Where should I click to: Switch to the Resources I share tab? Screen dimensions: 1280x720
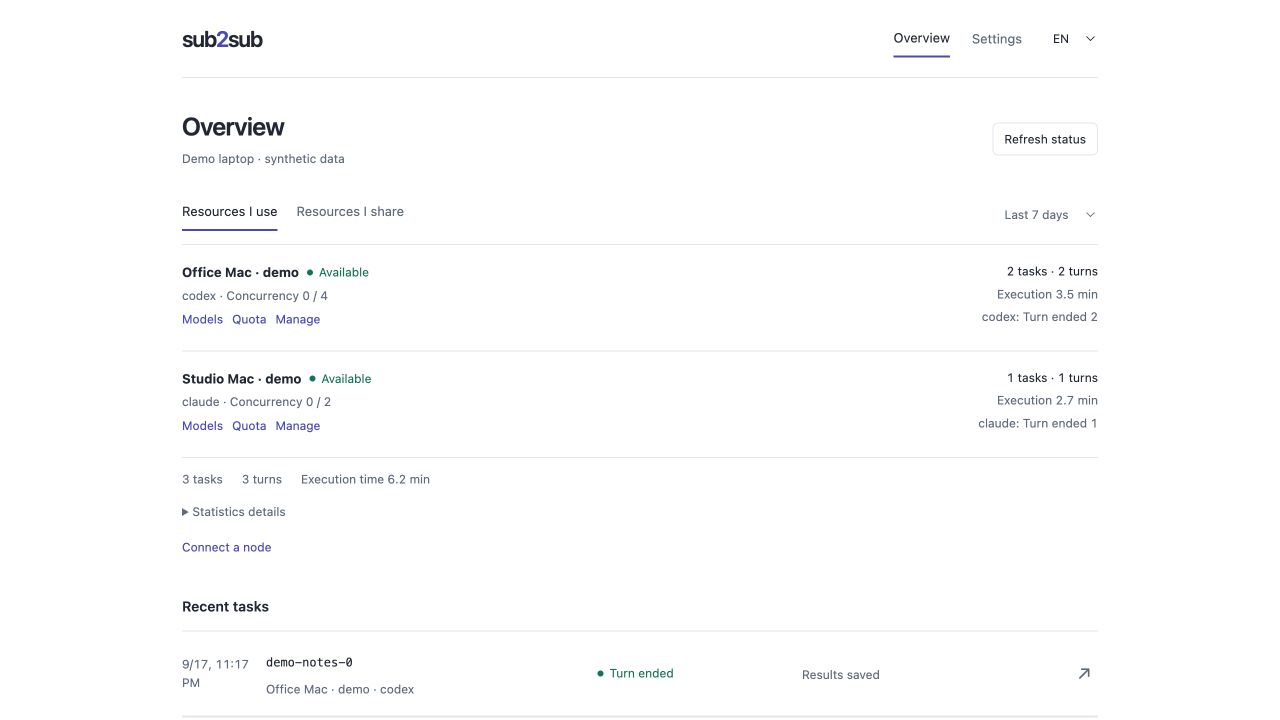tap(350, 212)
